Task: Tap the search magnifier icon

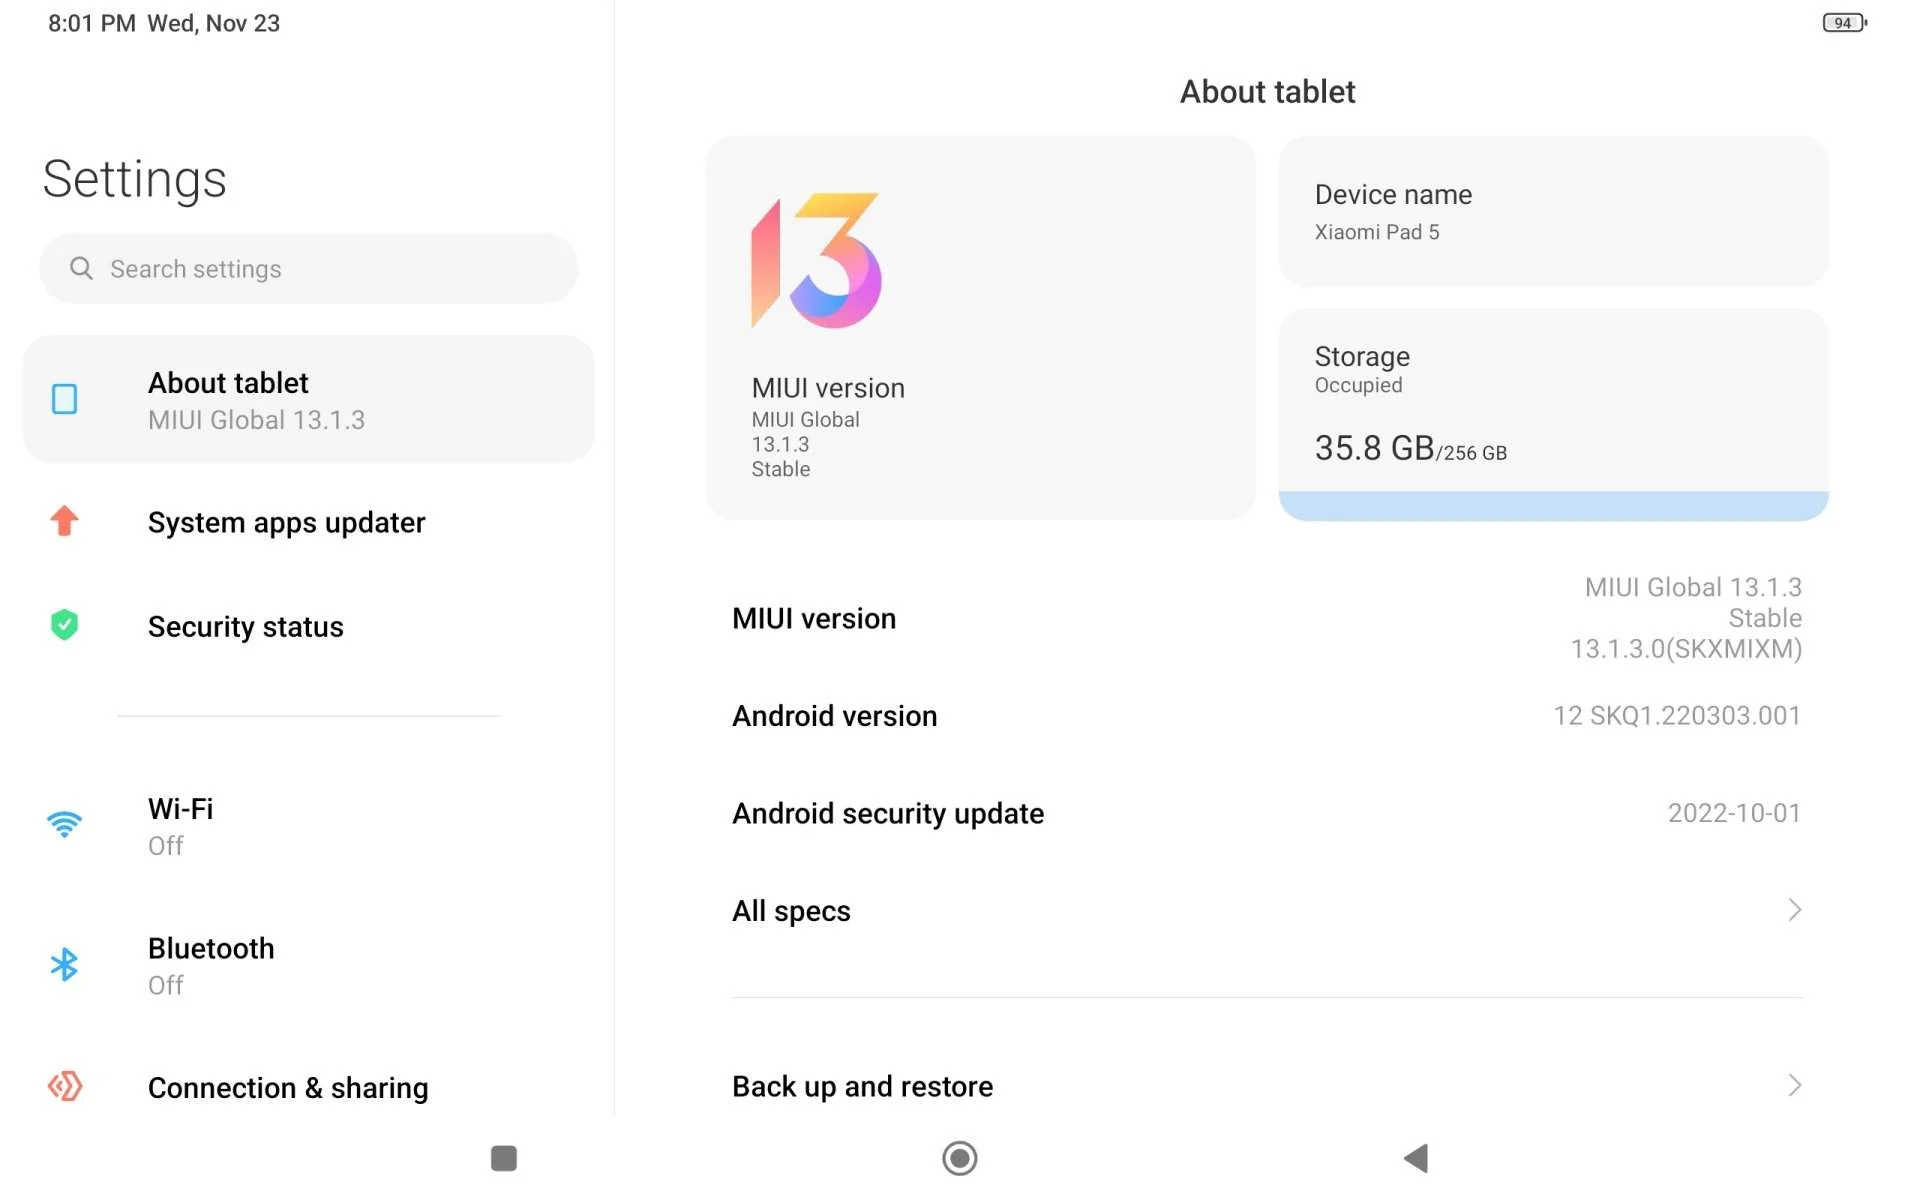Action: 81,268
